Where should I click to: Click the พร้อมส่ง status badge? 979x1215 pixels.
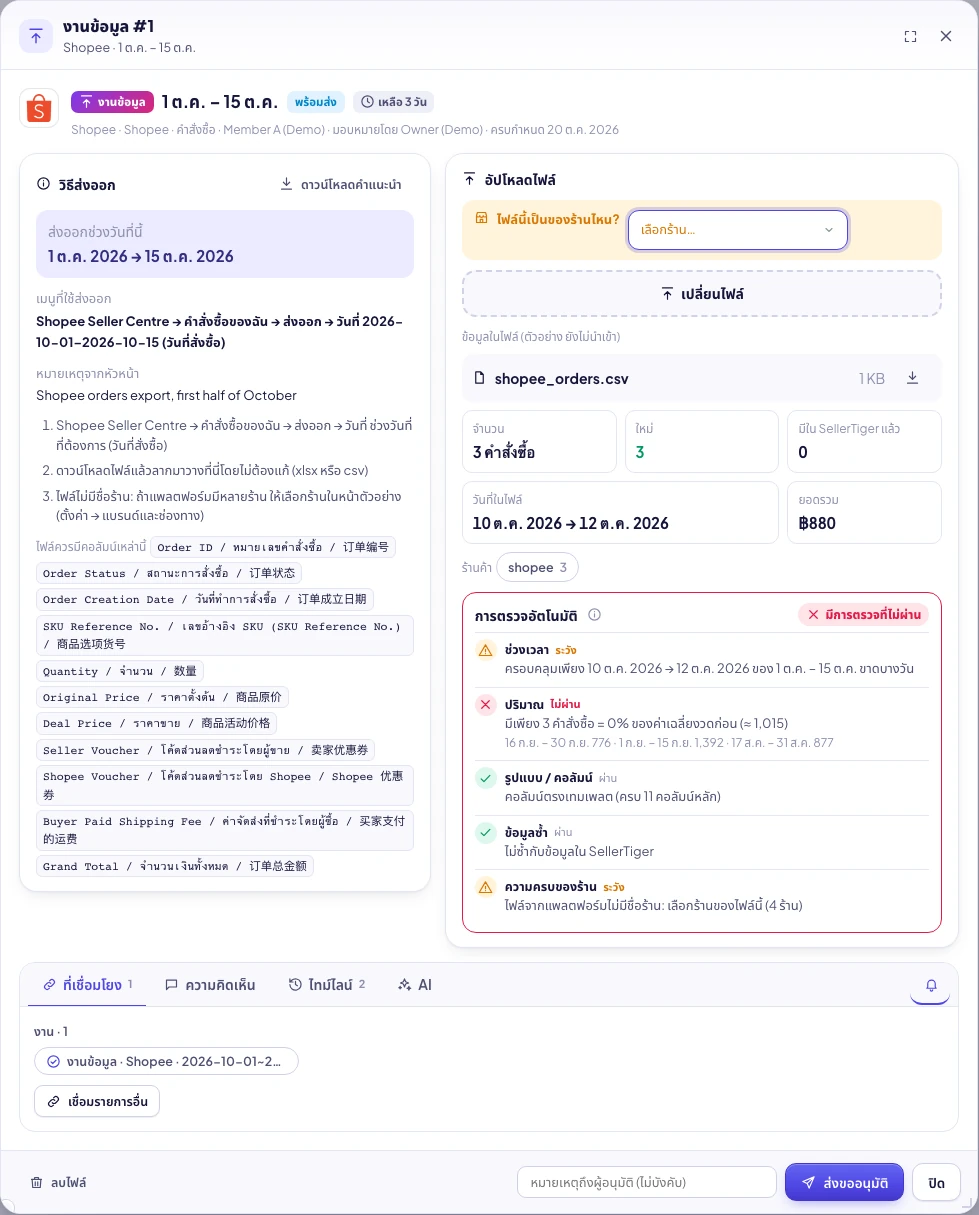click(316, 102)
